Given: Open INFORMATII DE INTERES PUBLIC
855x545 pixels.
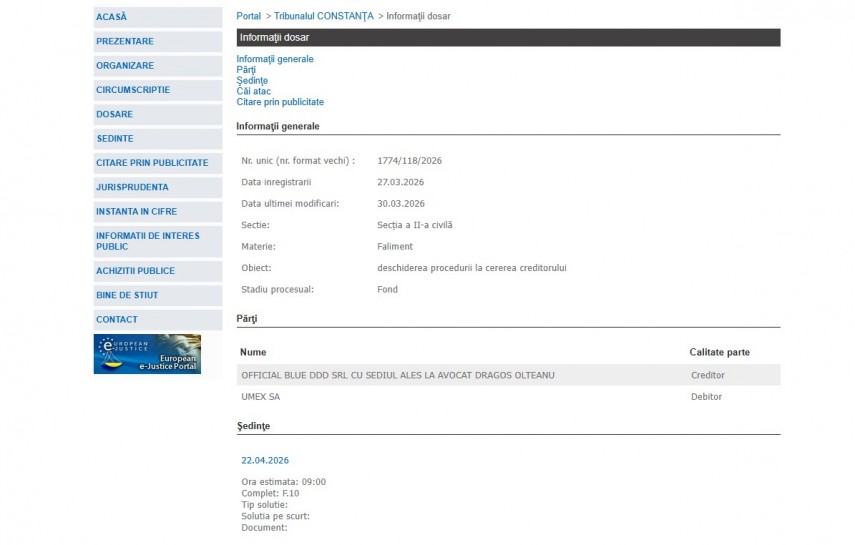Looking at the screenshot, I should click(147, 241).
